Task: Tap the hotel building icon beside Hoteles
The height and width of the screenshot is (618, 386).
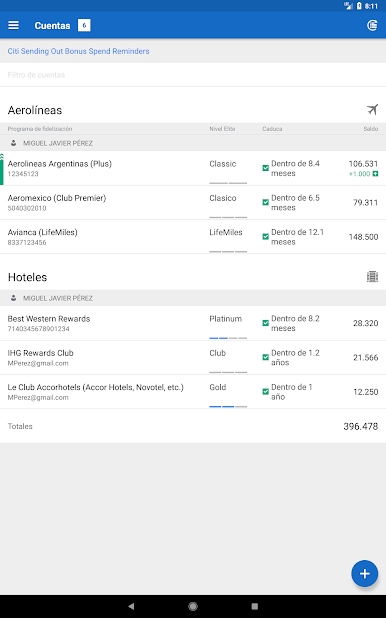Action: coord(372,277)
